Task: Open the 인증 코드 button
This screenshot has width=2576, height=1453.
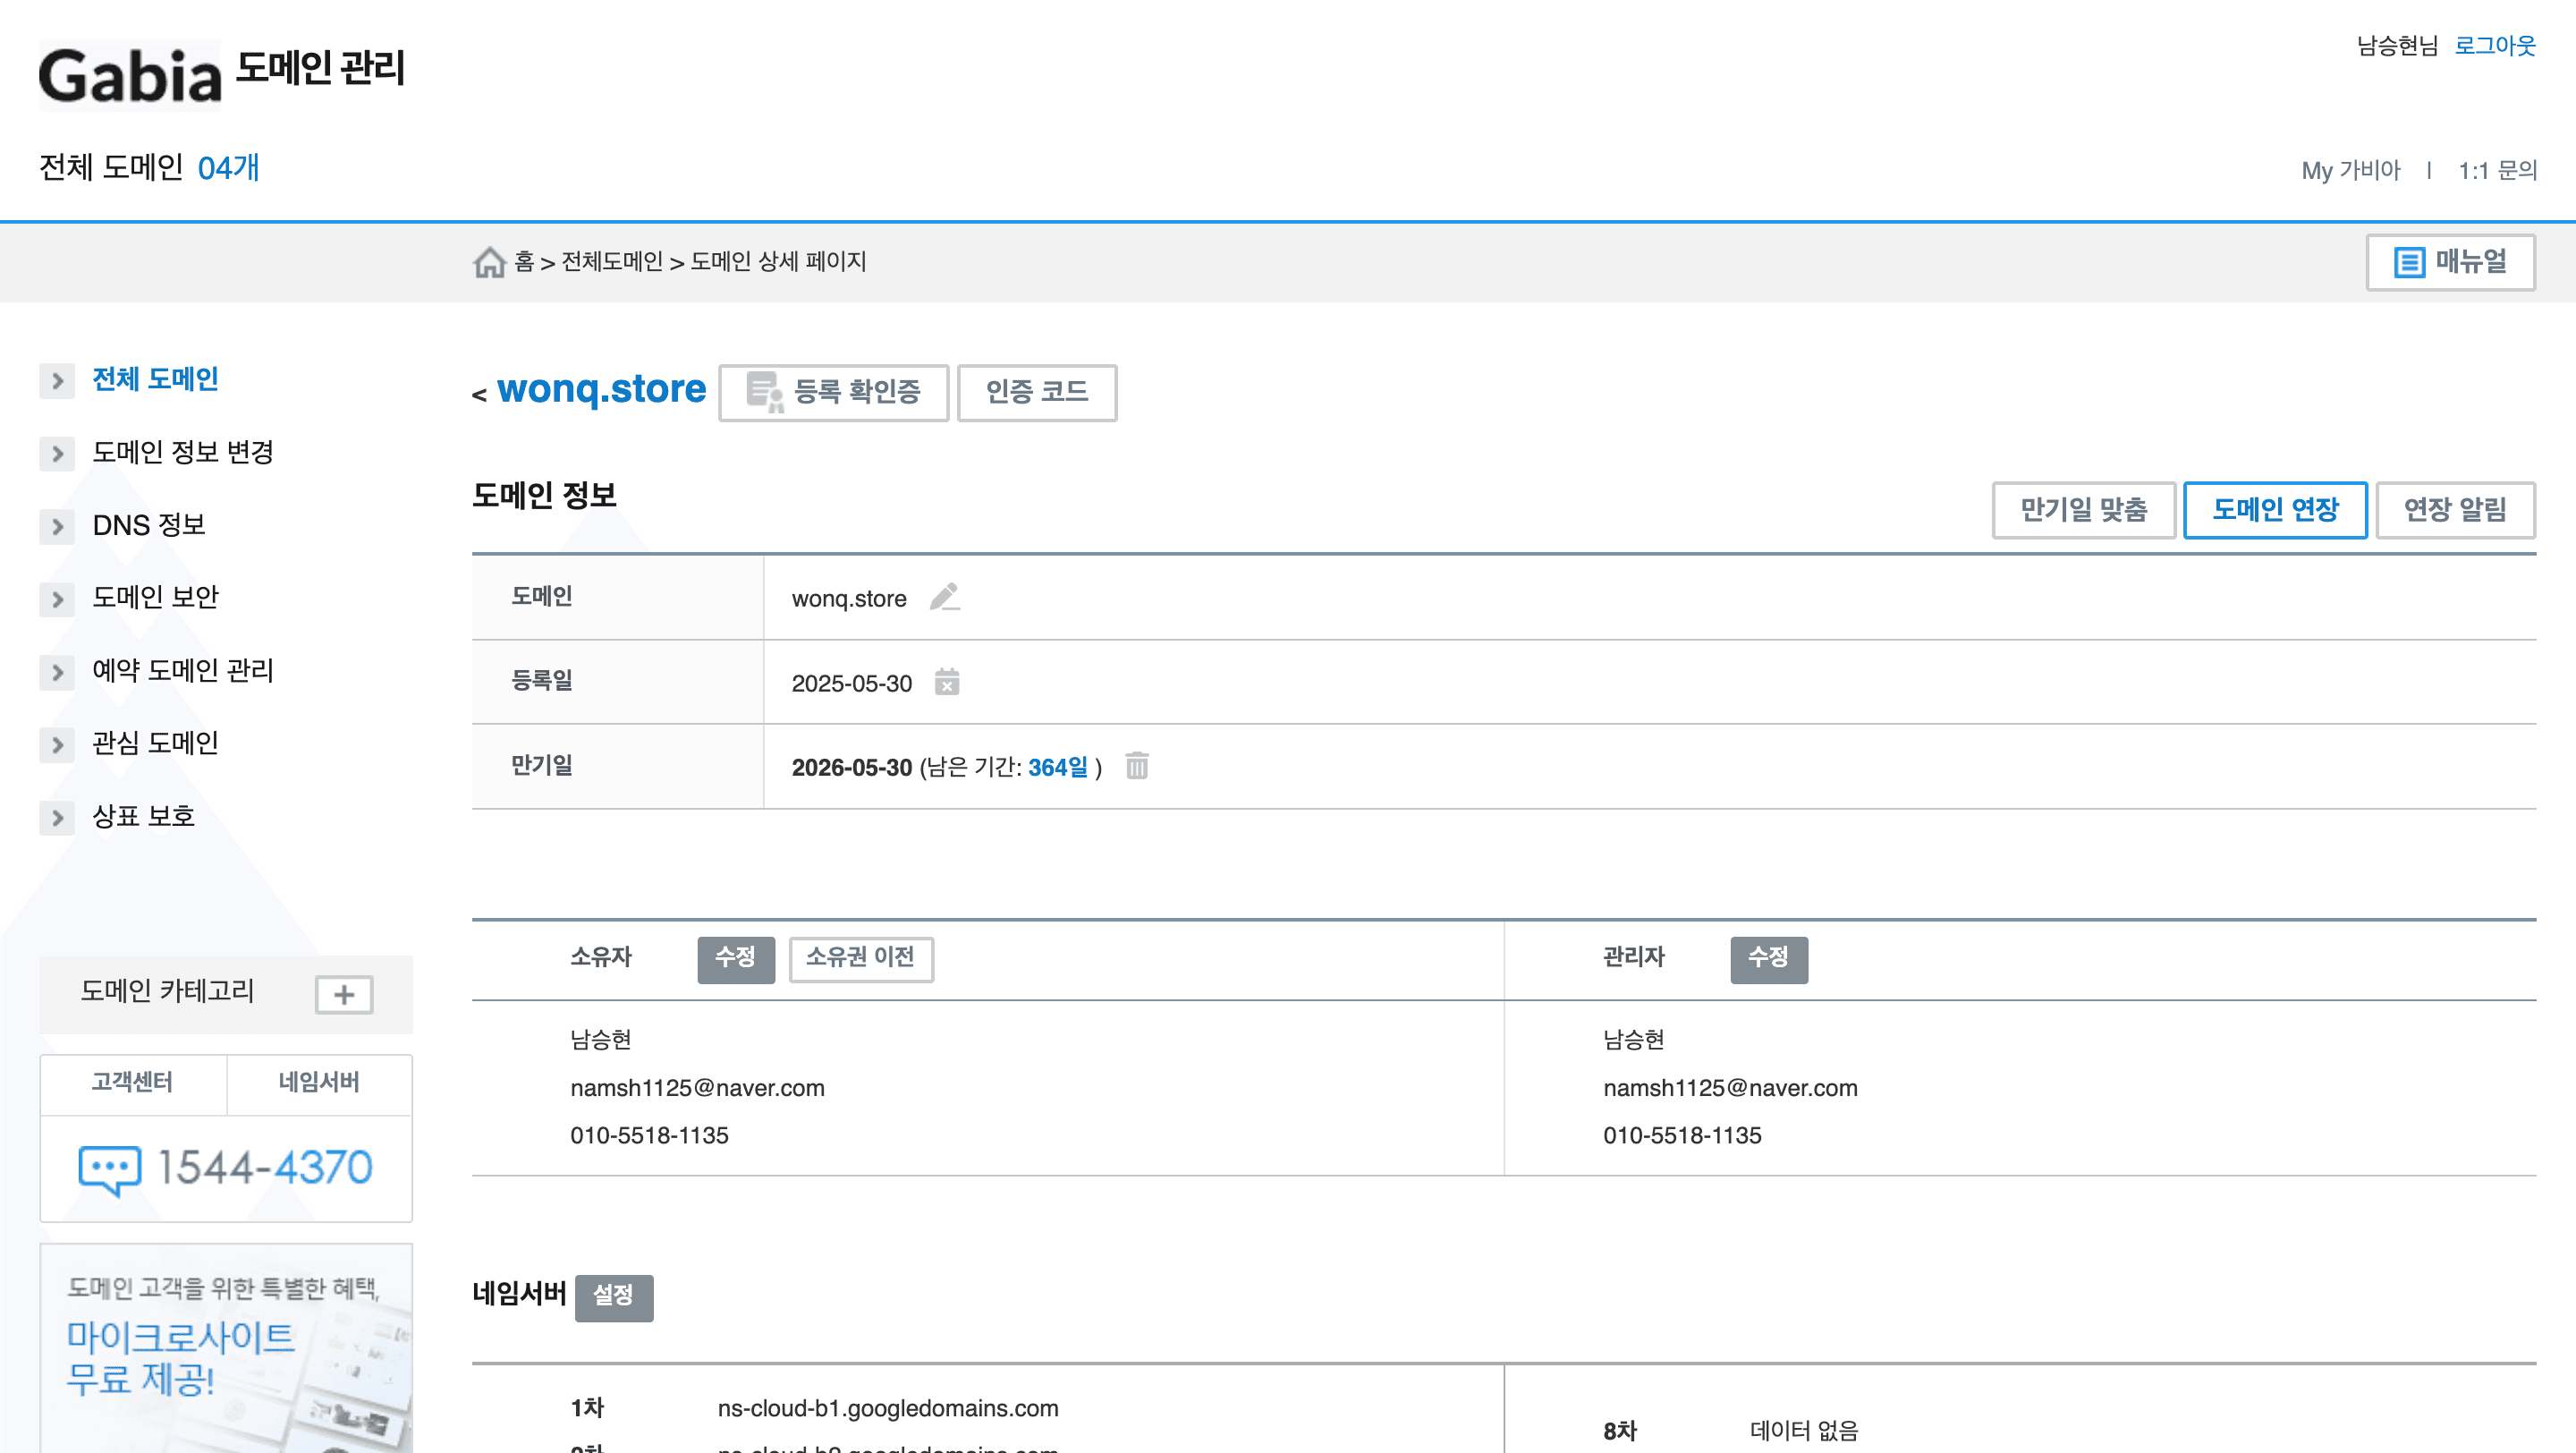Action: (1037, 392)
